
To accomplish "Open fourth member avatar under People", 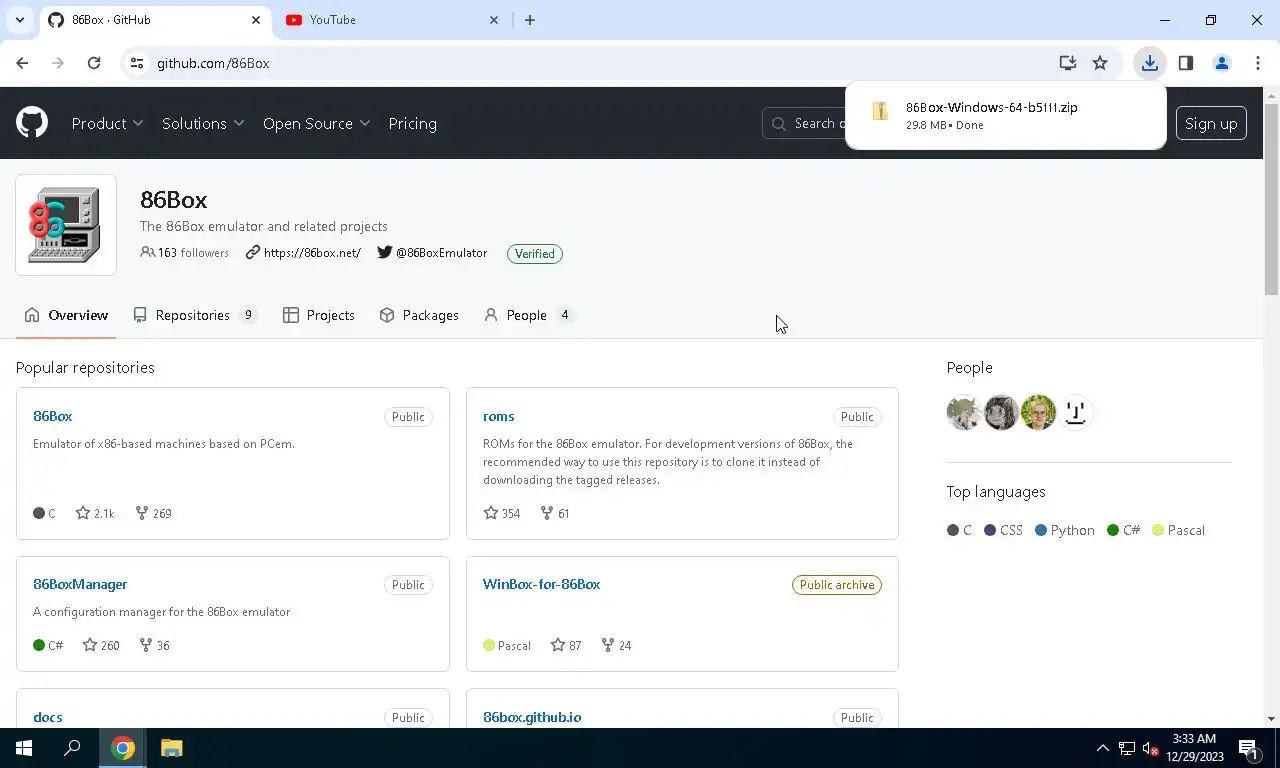I will 1075,412.
